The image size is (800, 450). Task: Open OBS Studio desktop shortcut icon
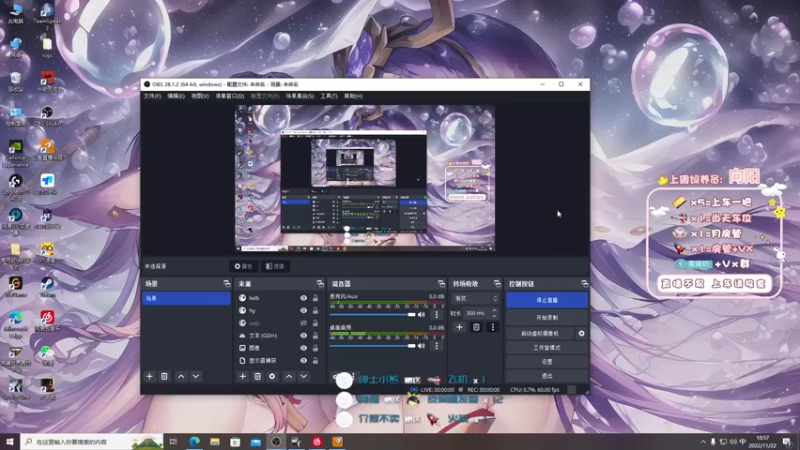[47, 115]
